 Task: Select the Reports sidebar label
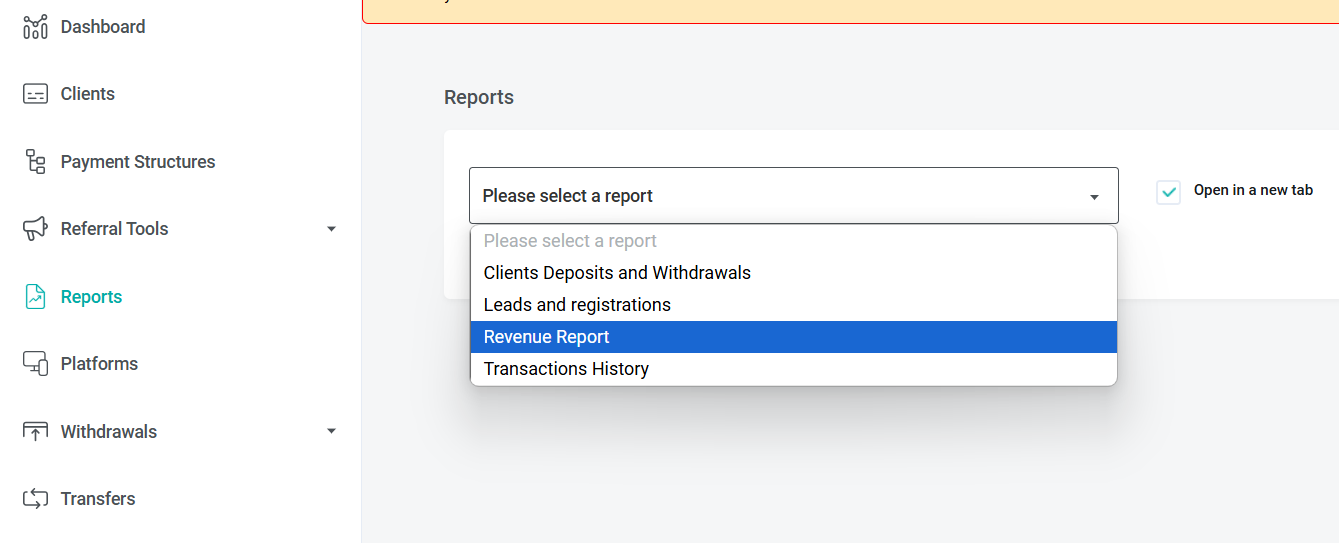91,297
